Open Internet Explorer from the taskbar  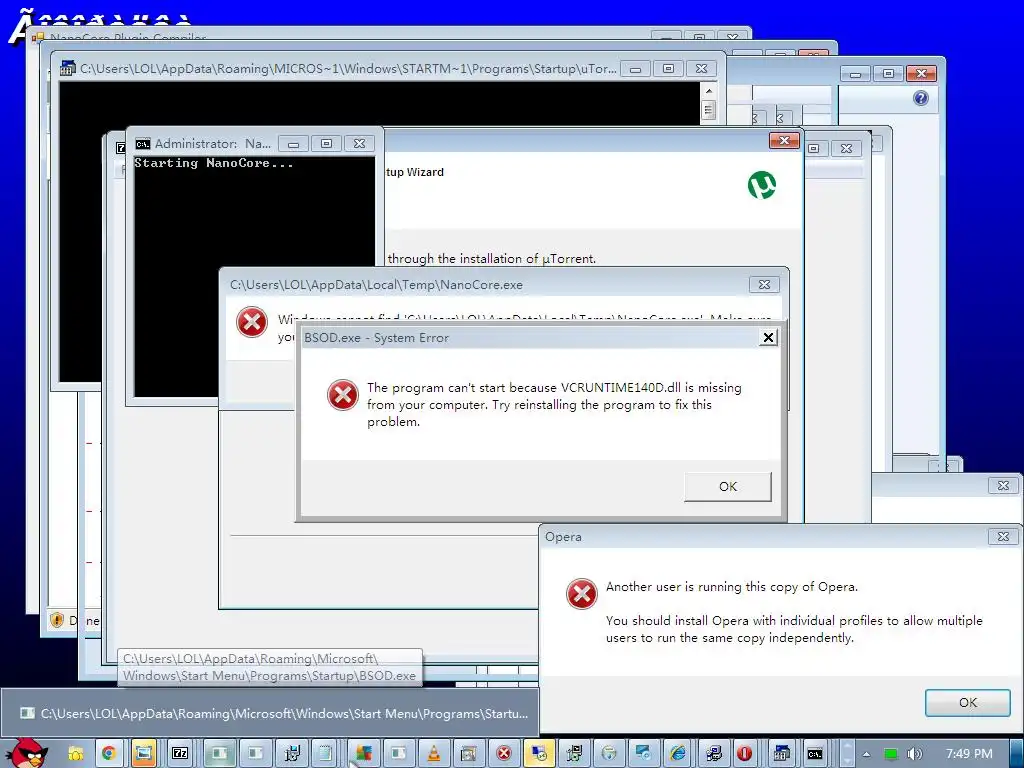point(678,754)
